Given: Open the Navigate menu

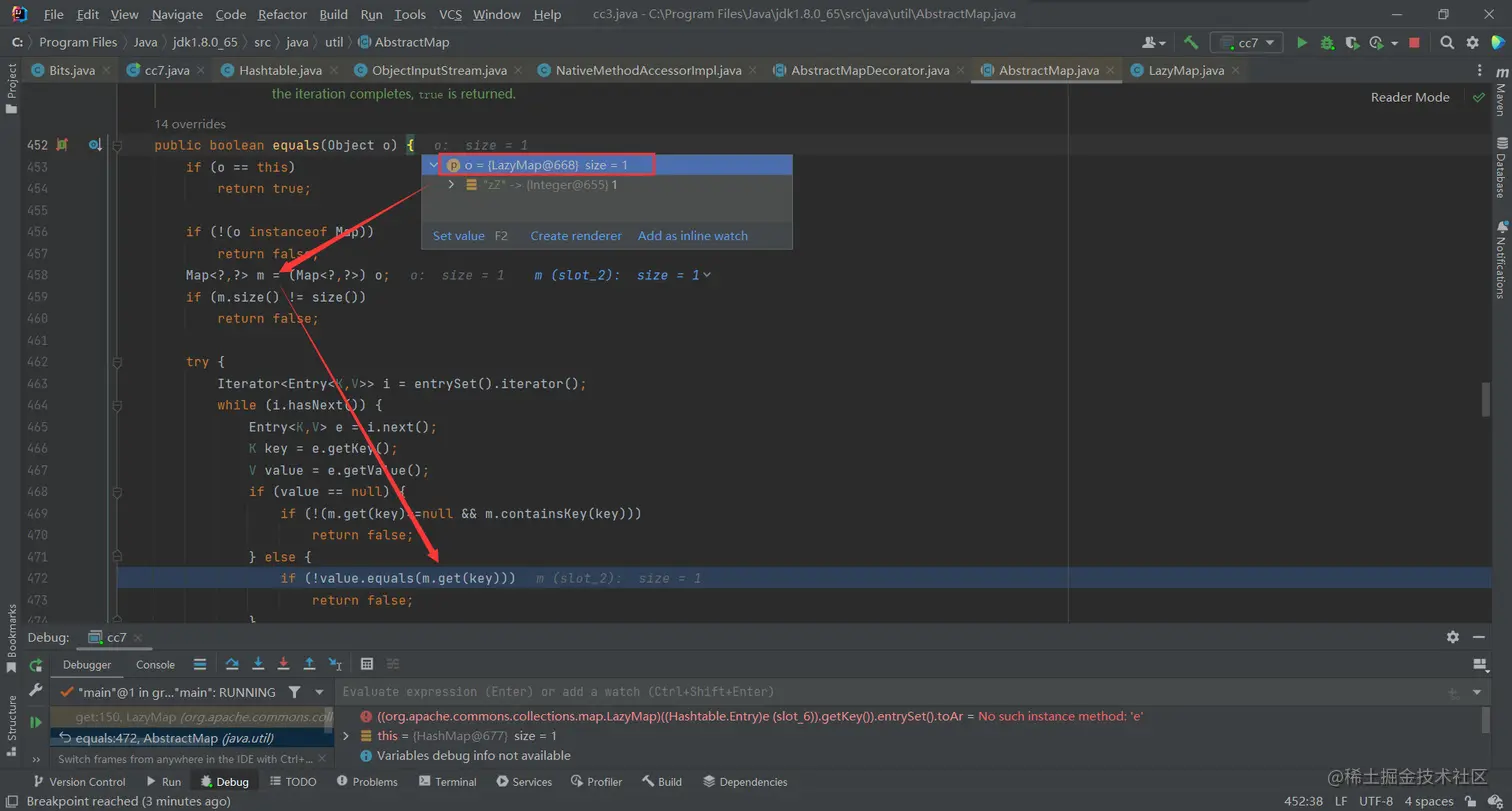Looking at the screenshot, I should coord(177,15).
